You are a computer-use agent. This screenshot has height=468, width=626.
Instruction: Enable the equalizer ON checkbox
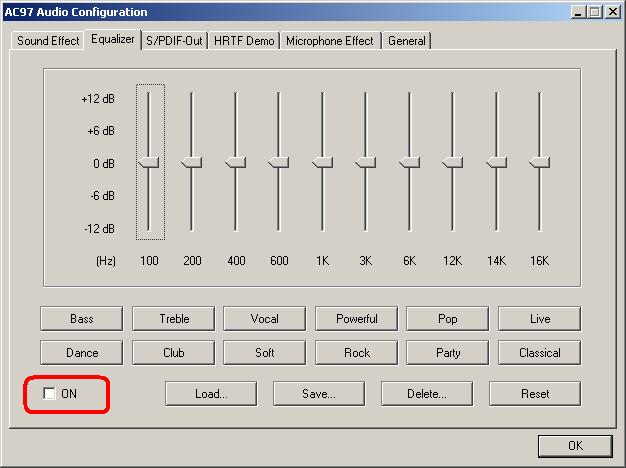[50, 394]
